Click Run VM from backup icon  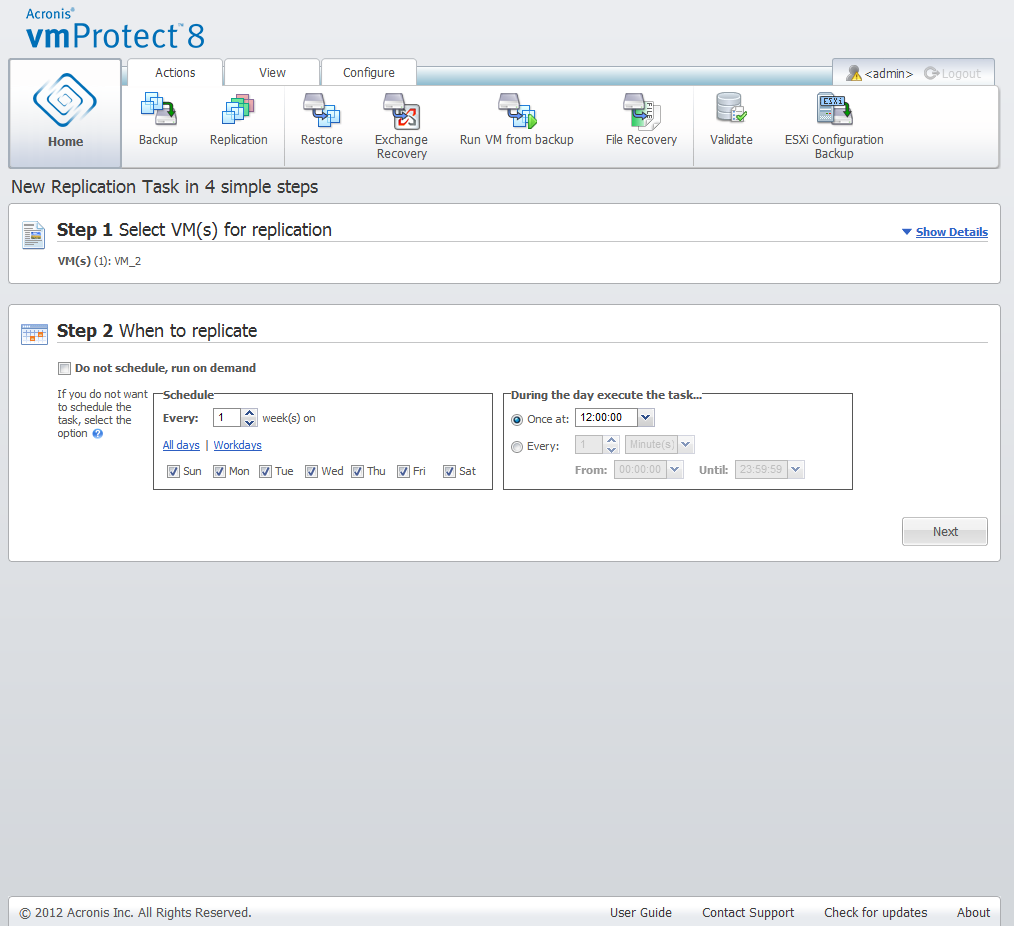point(516,119)
